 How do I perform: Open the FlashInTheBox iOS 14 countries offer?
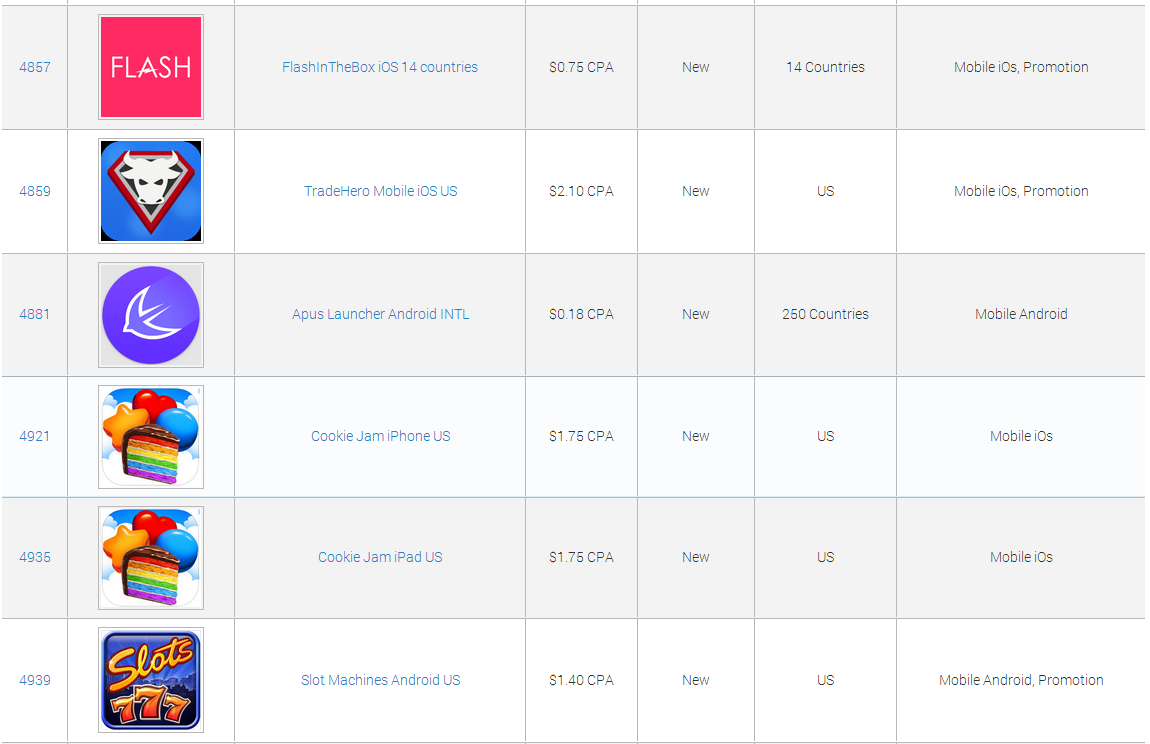(380, 67)
